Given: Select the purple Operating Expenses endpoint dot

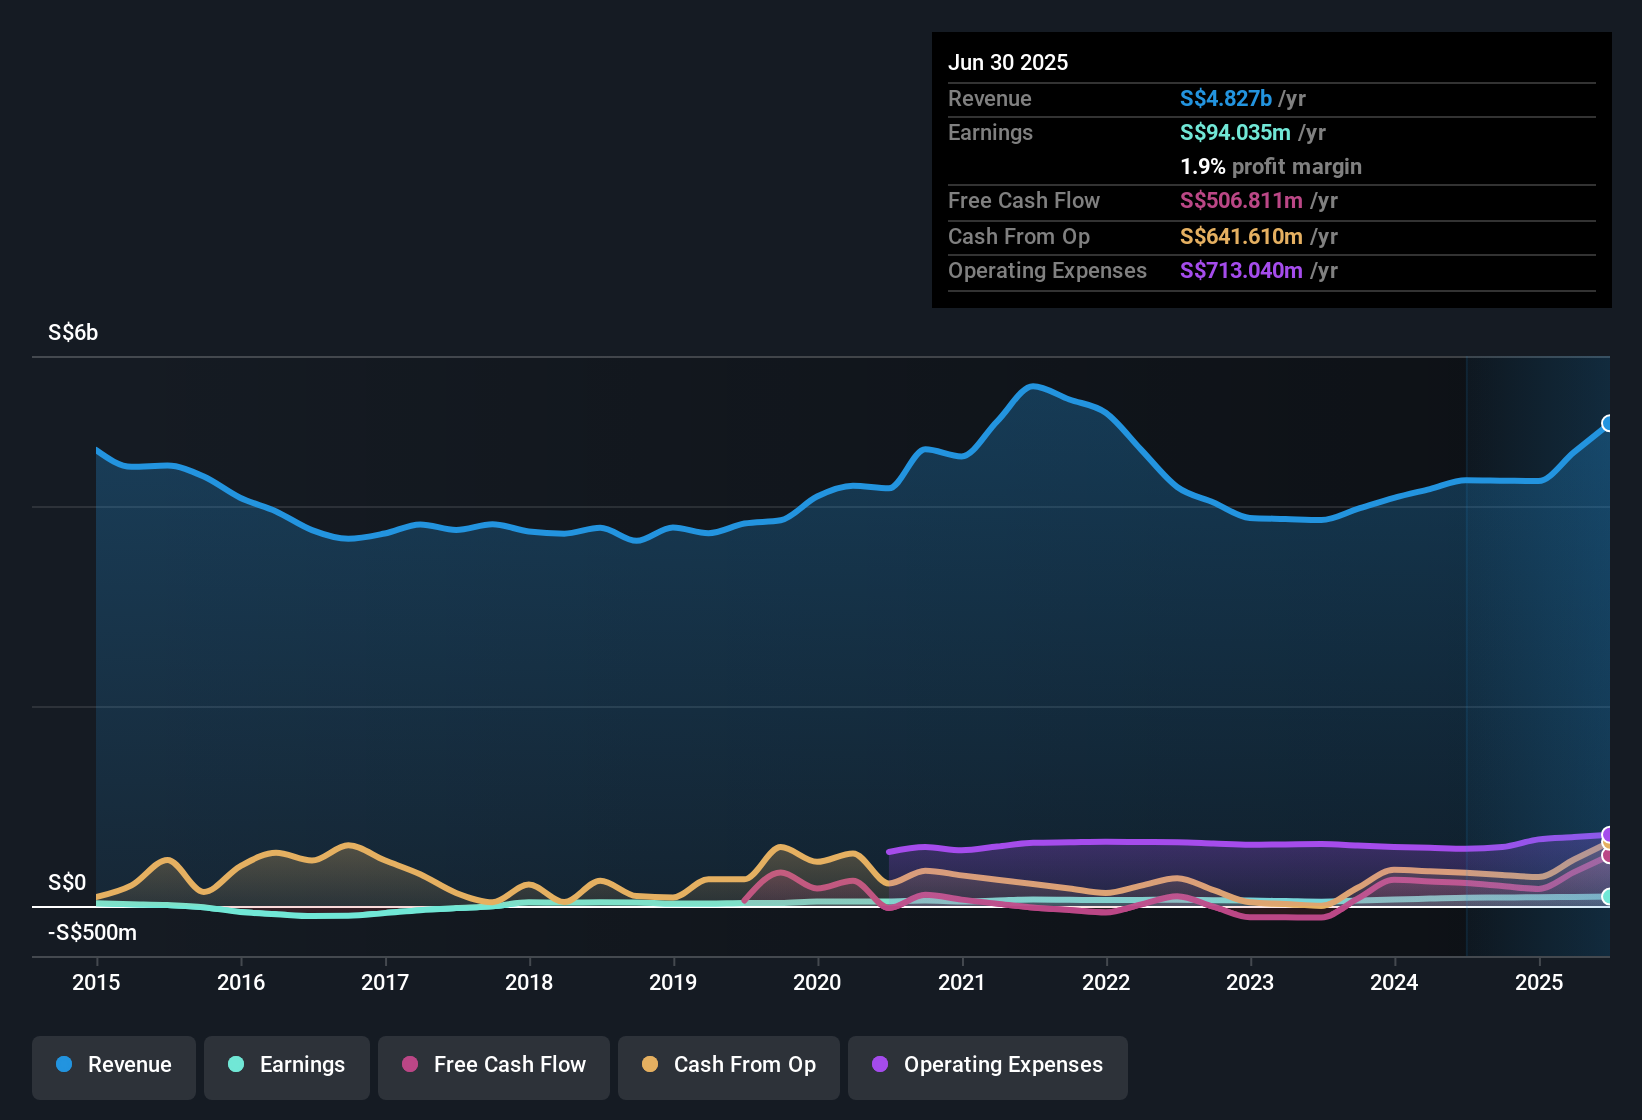Looking at the screenshot, I should click(x=1608, y=834).
